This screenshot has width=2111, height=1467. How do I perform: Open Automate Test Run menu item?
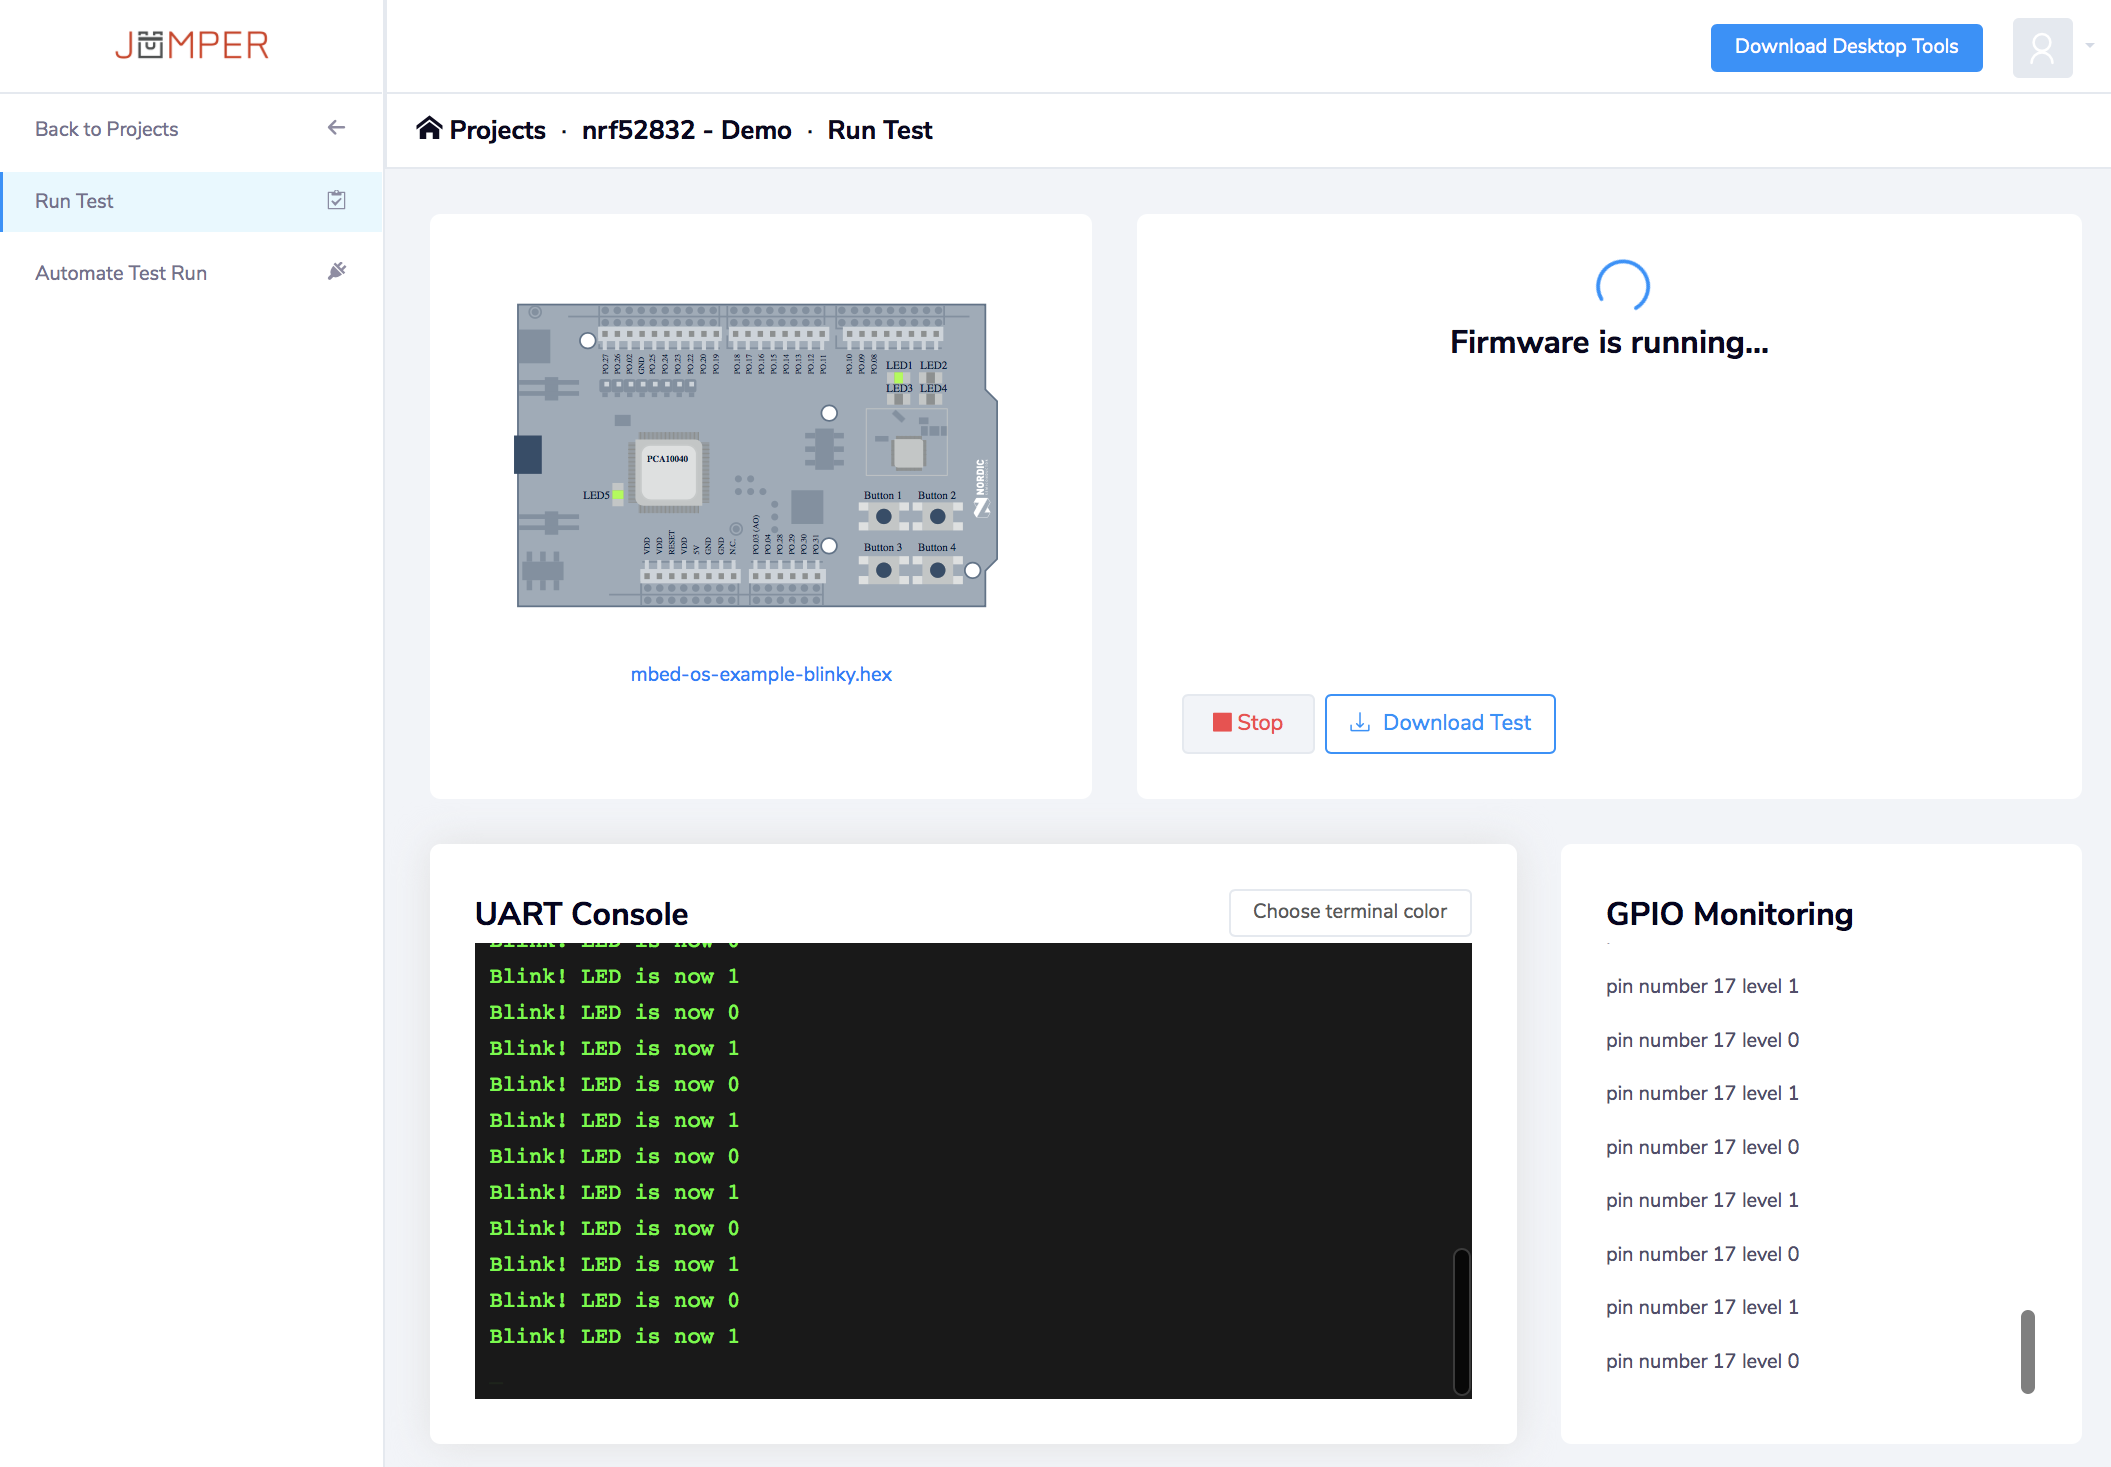point(121,273)
